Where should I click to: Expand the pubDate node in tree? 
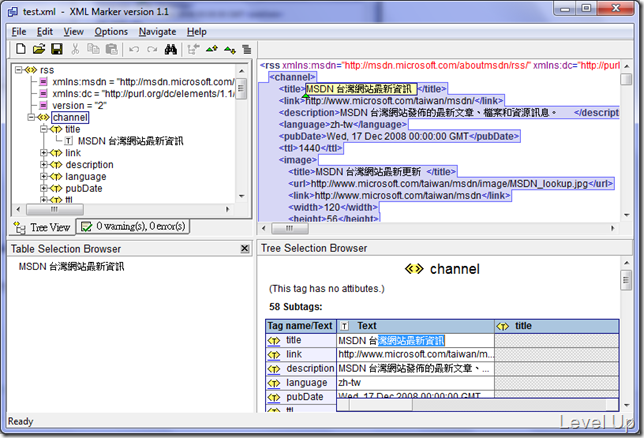pyautogui.click(x=44, y=189)
